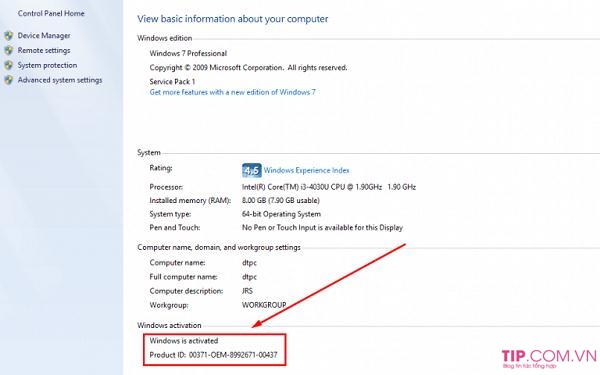This screenshot has width=600, height=375.
Task: Open Device Manager link
Action: (x=44, y=36)
